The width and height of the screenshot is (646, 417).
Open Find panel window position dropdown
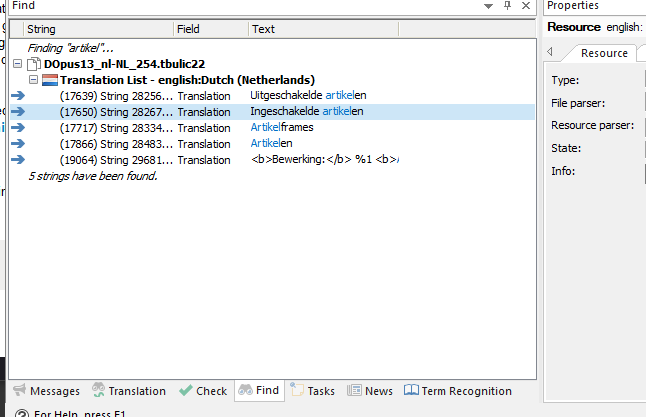coord(487,6)
